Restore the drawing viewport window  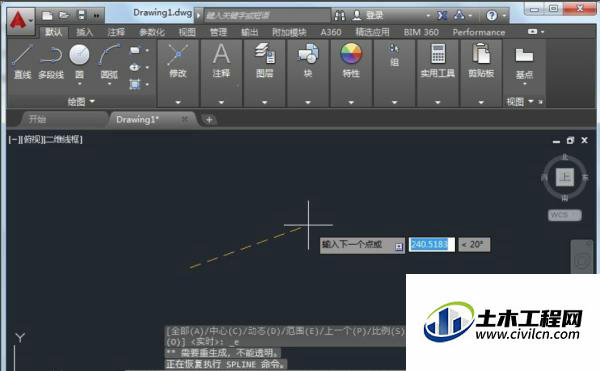click(570, 140)
